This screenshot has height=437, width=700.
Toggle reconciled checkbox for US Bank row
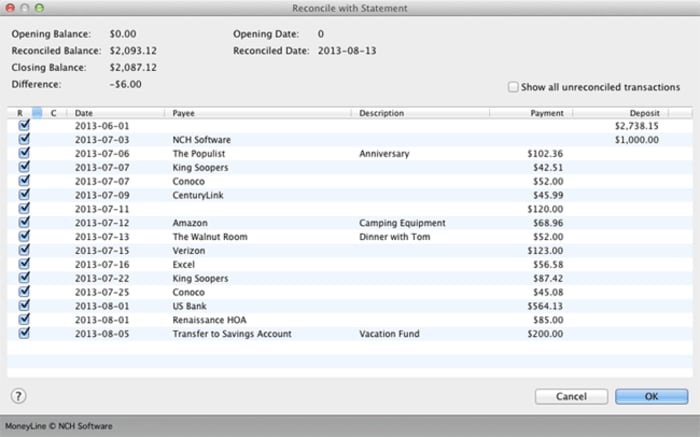(x=24, y=305)
